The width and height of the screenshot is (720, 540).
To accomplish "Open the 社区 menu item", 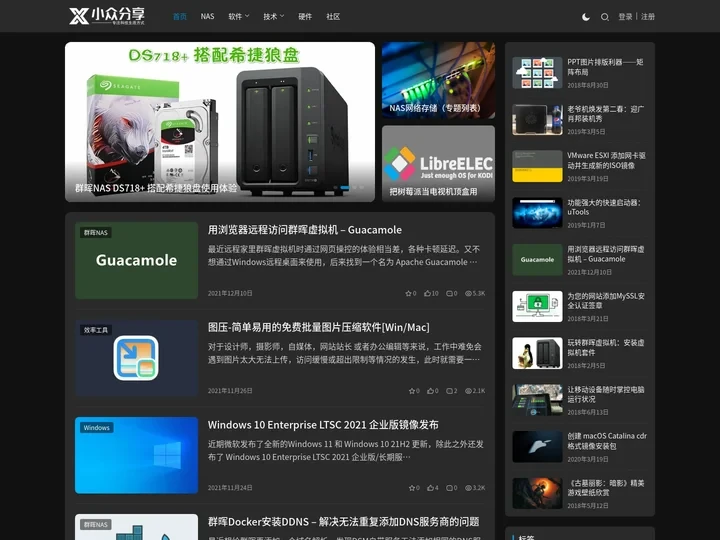I will click(333, 17).
